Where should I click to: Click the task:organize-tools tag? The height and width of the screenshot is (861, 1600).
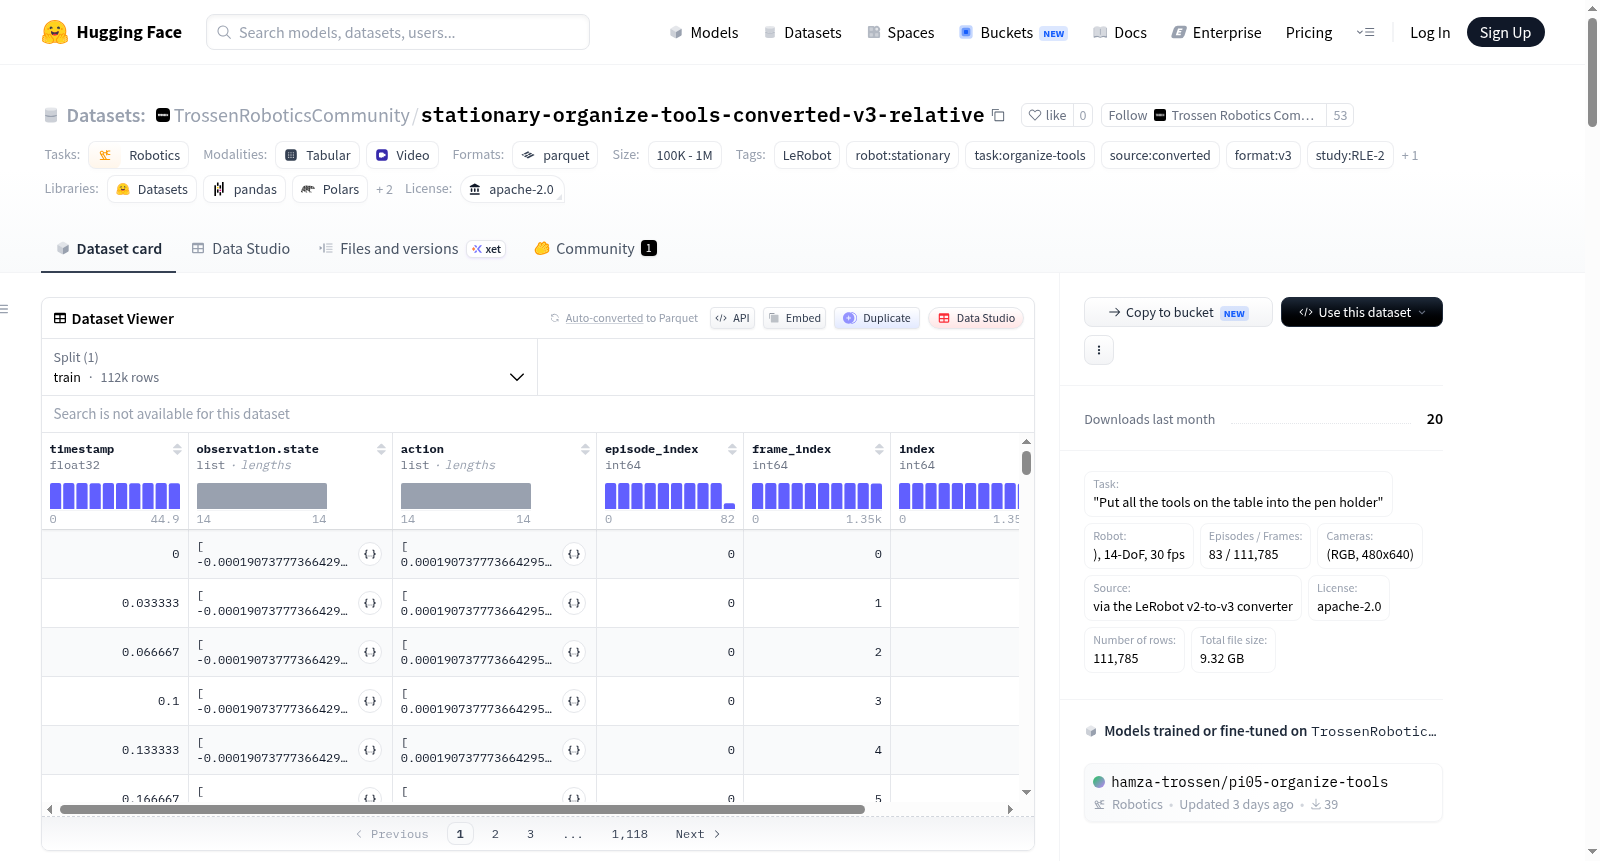1029,155
